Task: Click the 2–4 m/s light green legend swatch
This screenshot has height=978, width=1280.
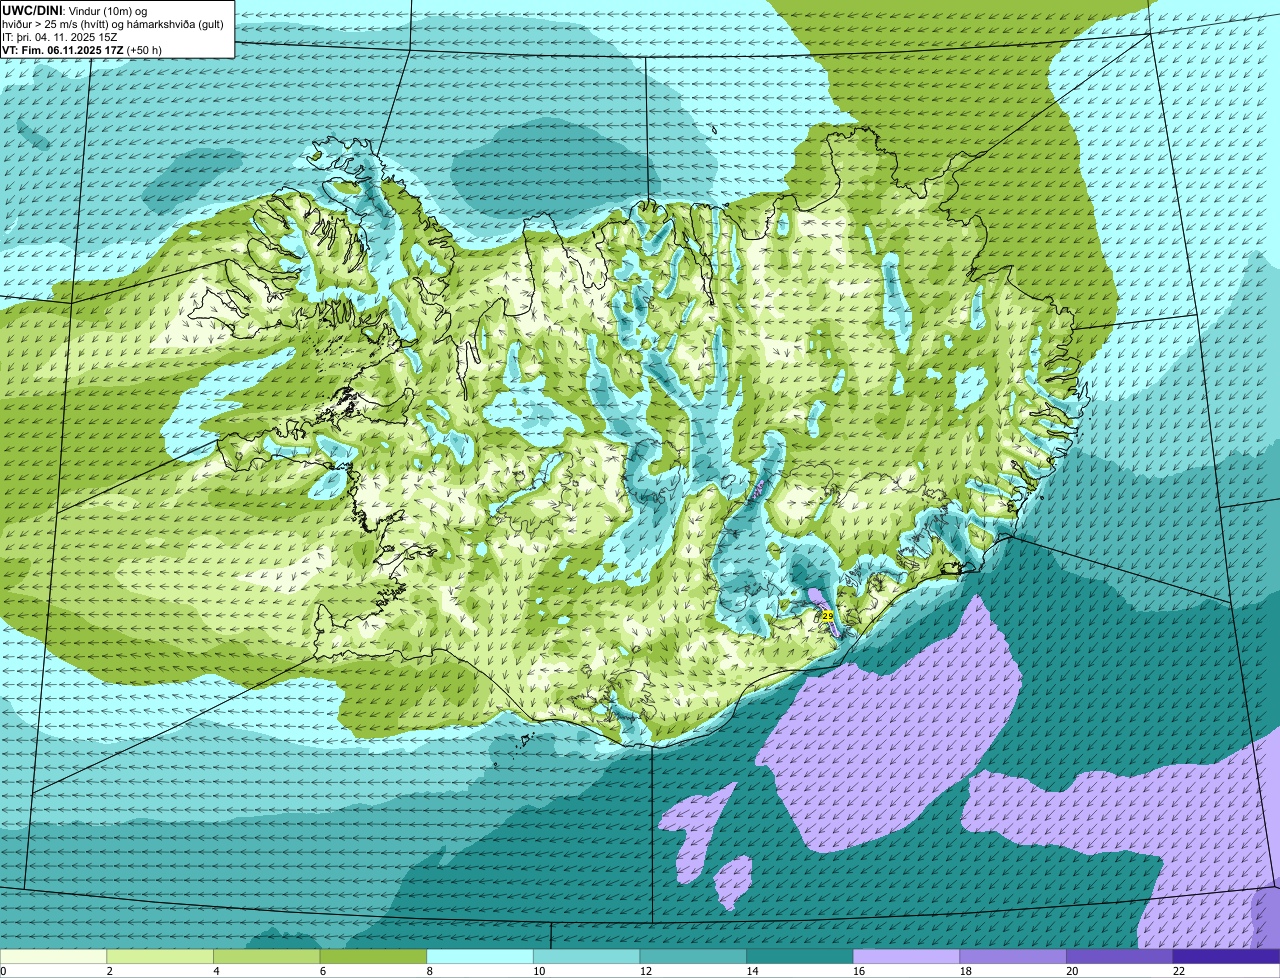Action: [x=160, y=956]
